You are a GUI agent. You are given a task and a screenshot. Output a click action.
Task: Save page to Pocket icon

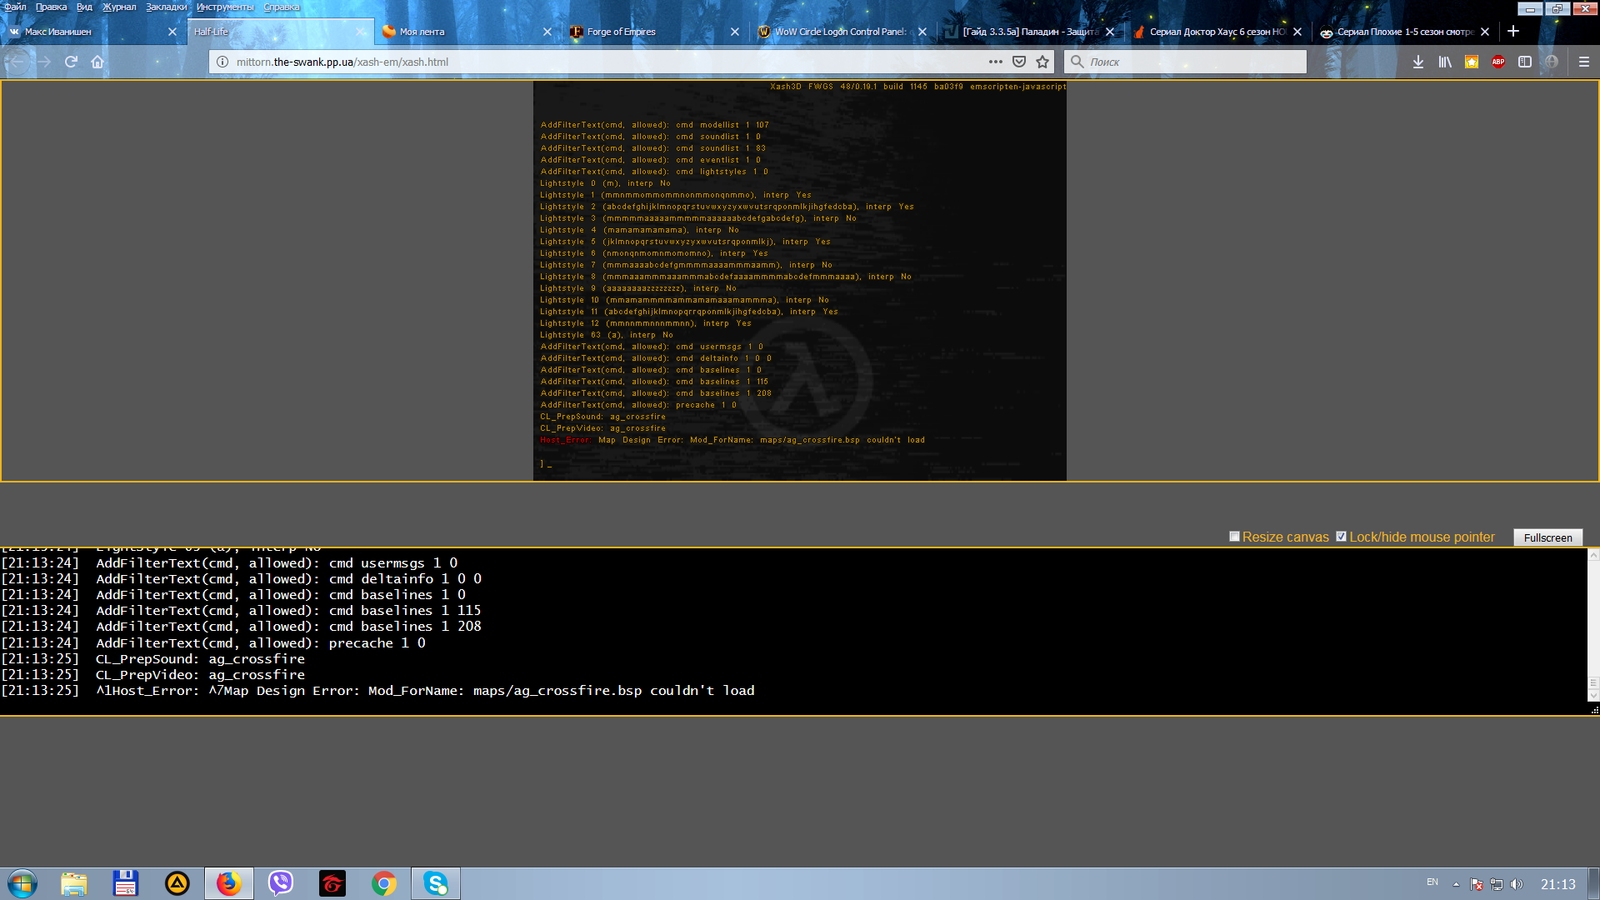[1019, 62]
